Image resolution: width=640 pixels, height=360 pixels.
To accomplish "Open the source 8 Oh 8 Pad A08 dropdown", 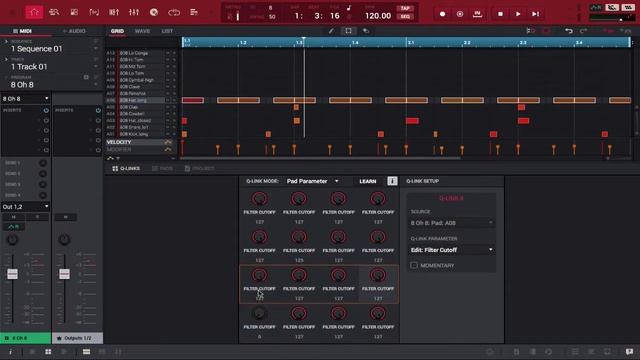I will 451,223.
